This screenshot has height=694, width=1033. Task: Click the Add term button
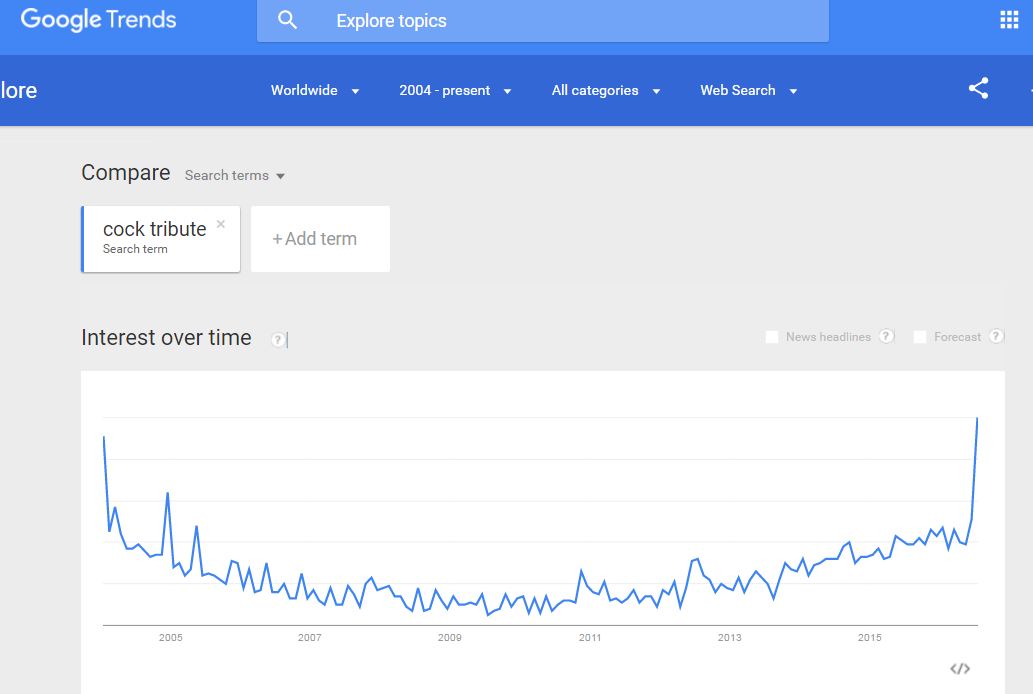click(320, 239)
